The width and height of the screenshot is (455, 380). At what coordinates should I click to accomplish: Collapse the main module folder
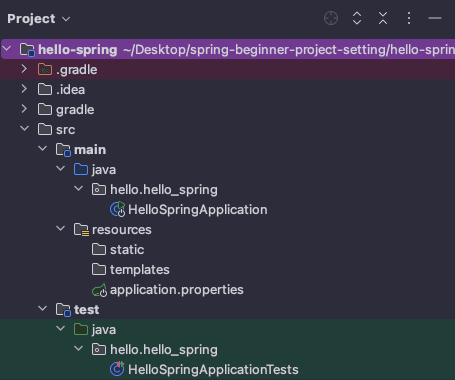43,149
